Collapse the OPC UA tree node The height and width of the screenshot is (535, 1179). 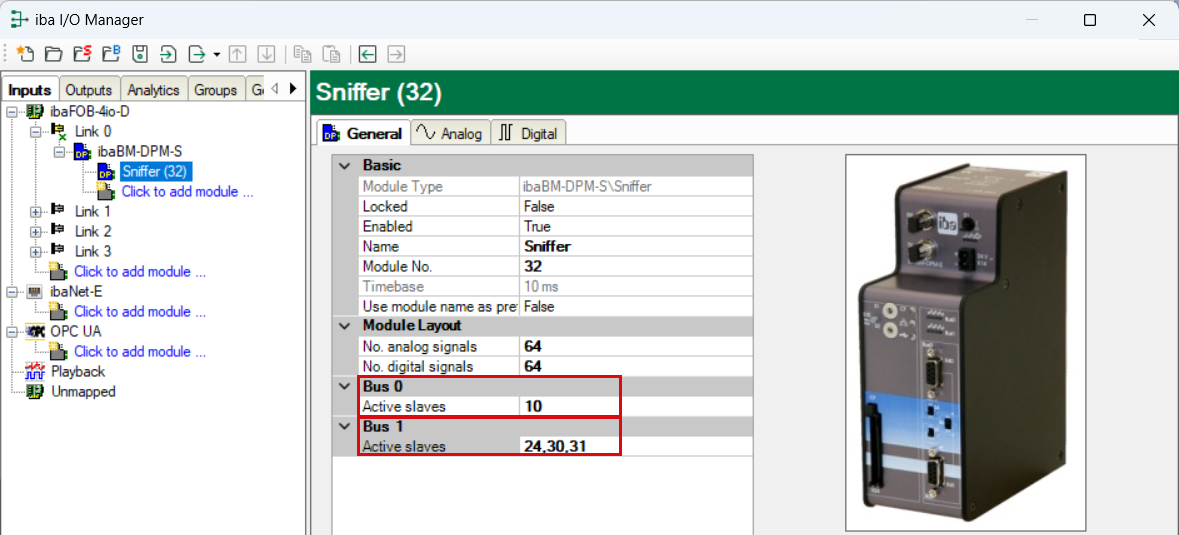[x=11, y=331]
